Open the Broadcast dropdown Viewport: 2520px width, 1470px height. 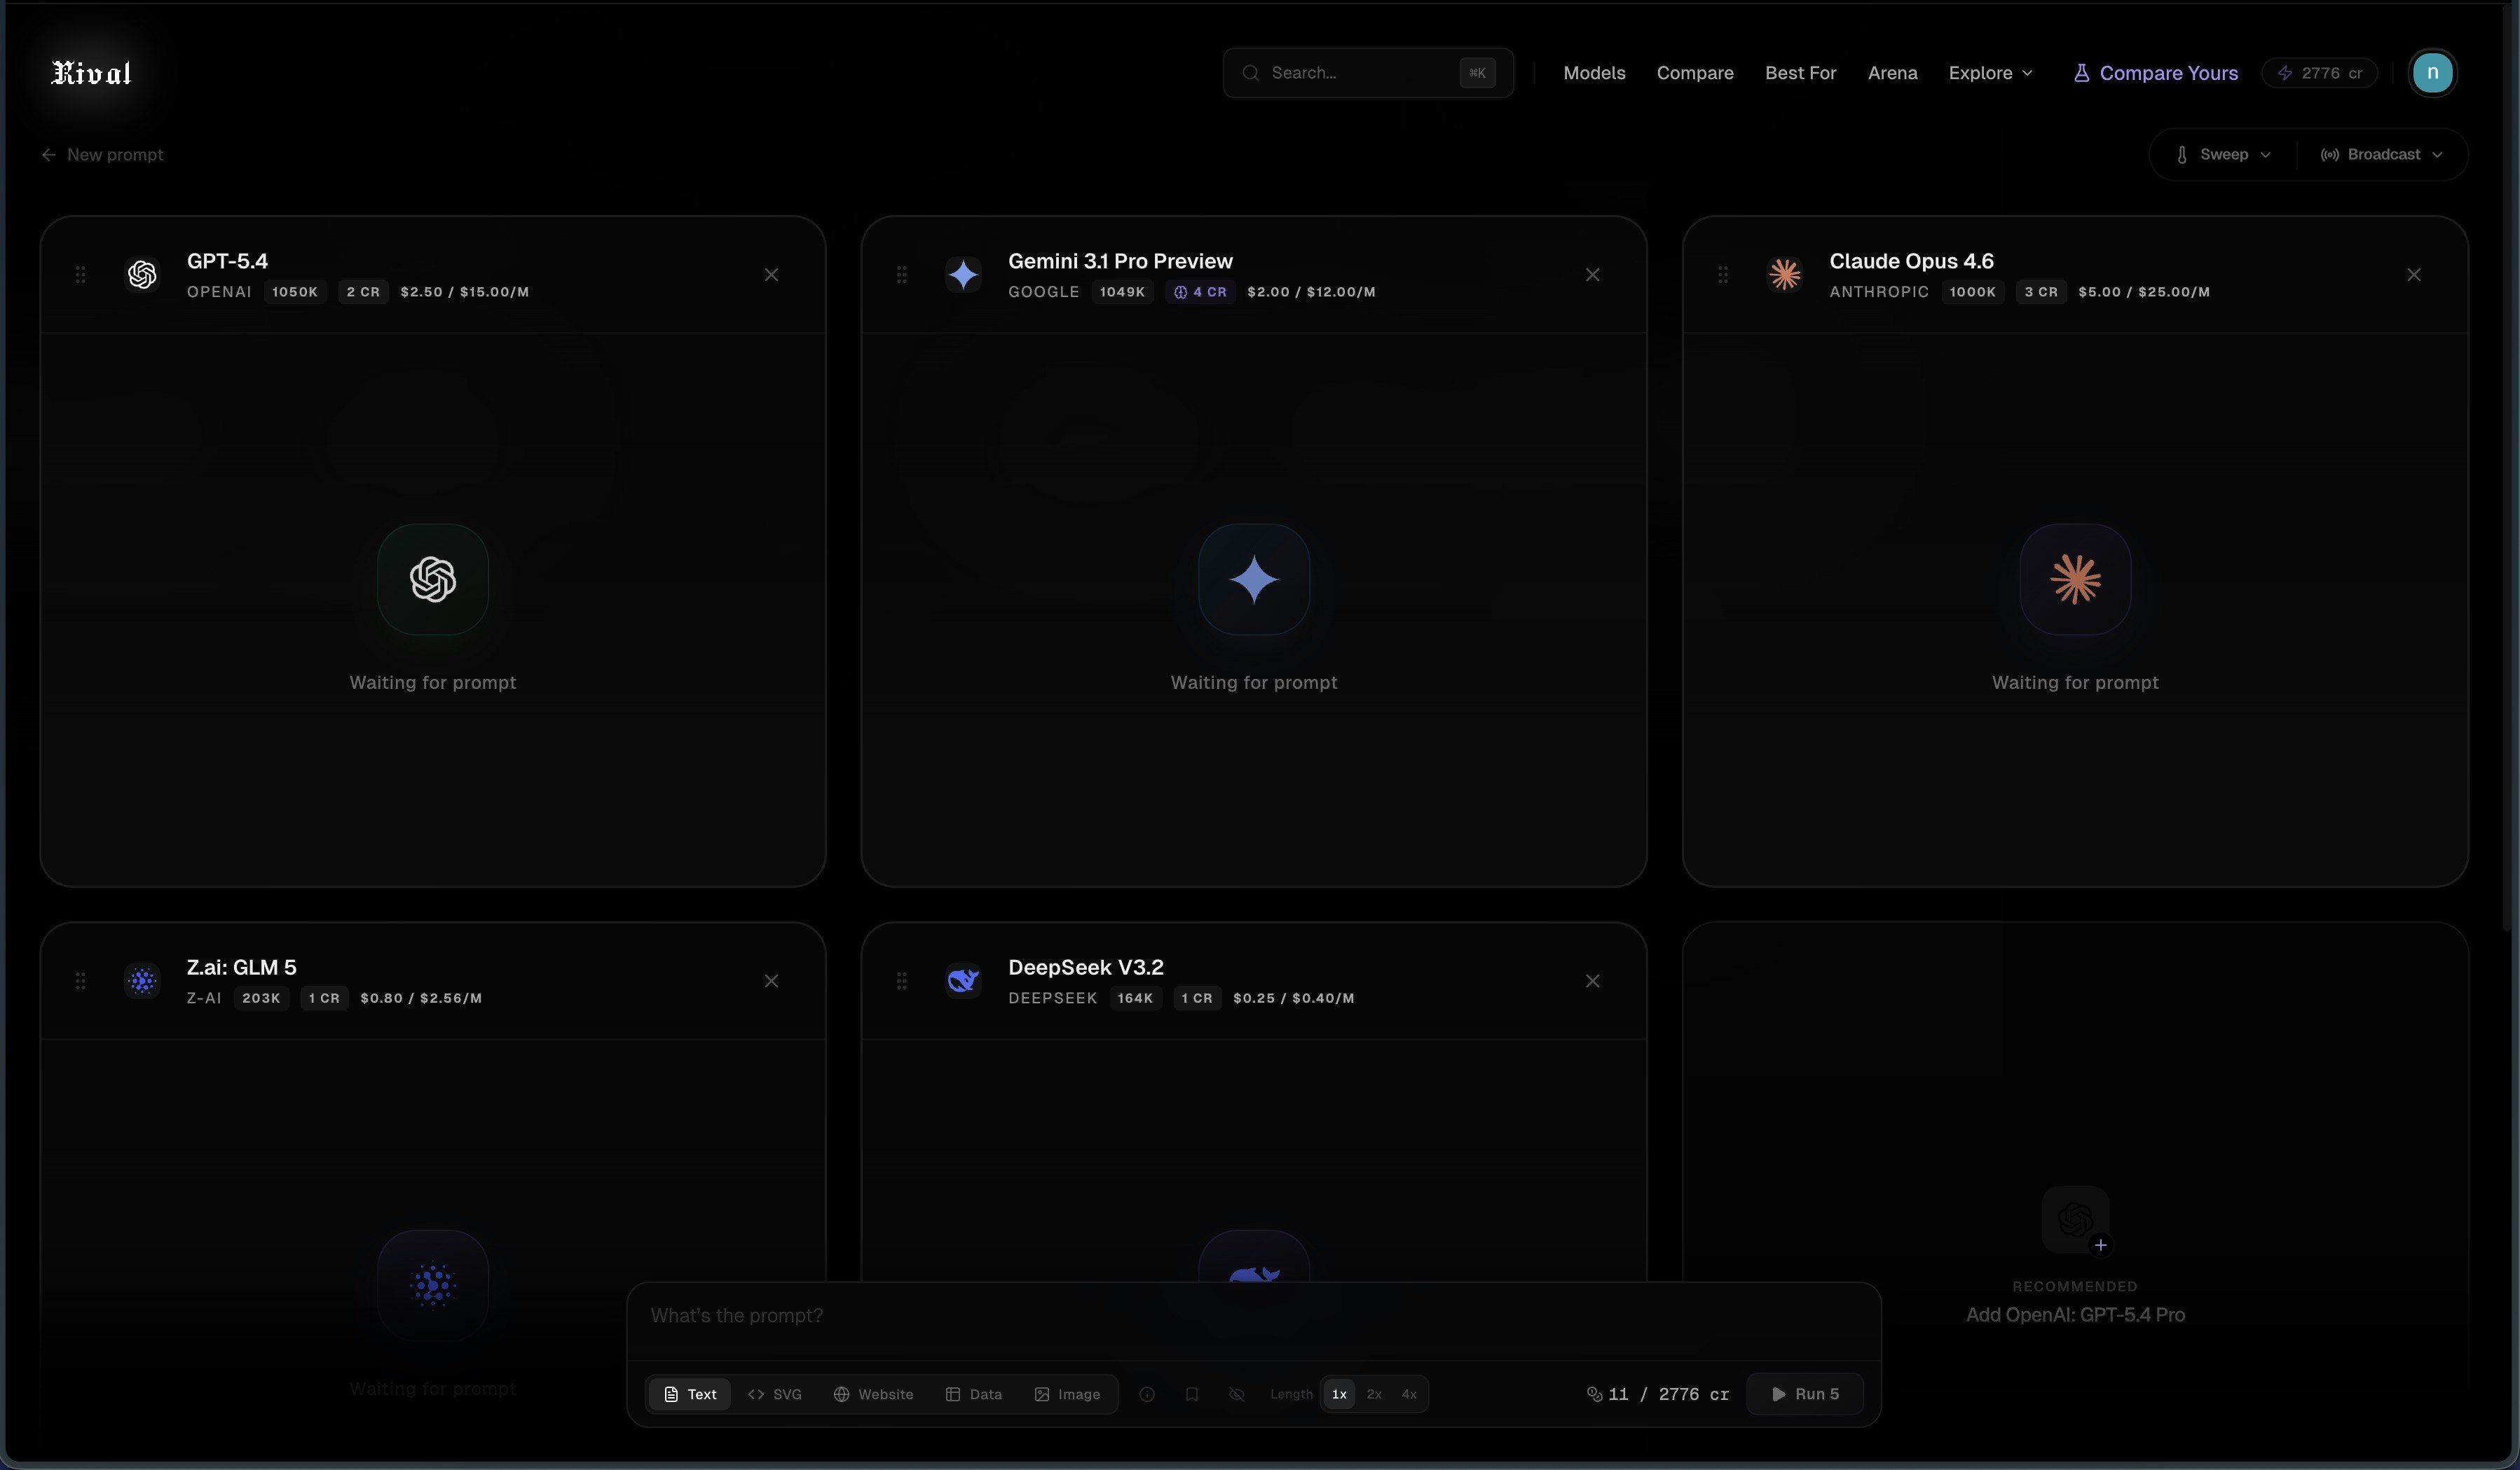pos(2382,154)
